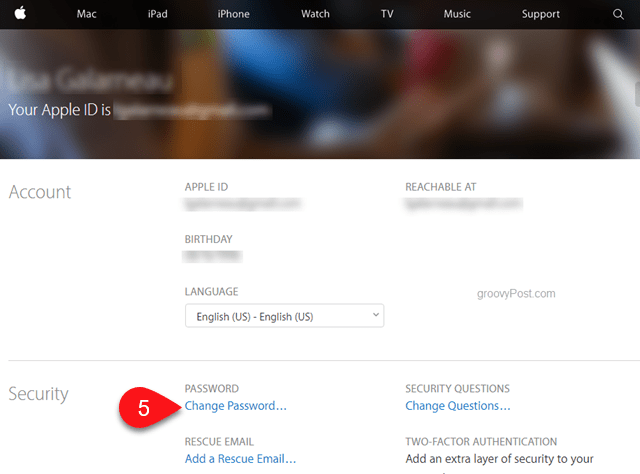Viewport: 640px width, 474px height.
Task: Click the page's vertical scrollbar handle
Action: click(638, 94)
